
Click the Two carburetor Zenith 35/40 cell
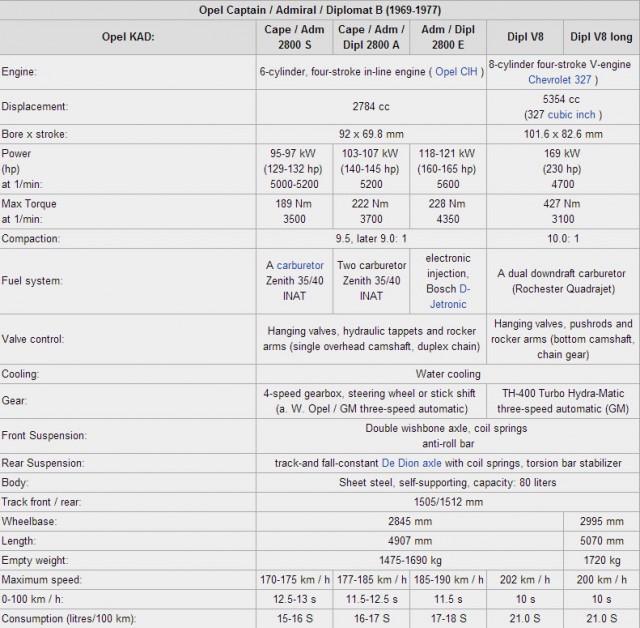pos(371,281)
